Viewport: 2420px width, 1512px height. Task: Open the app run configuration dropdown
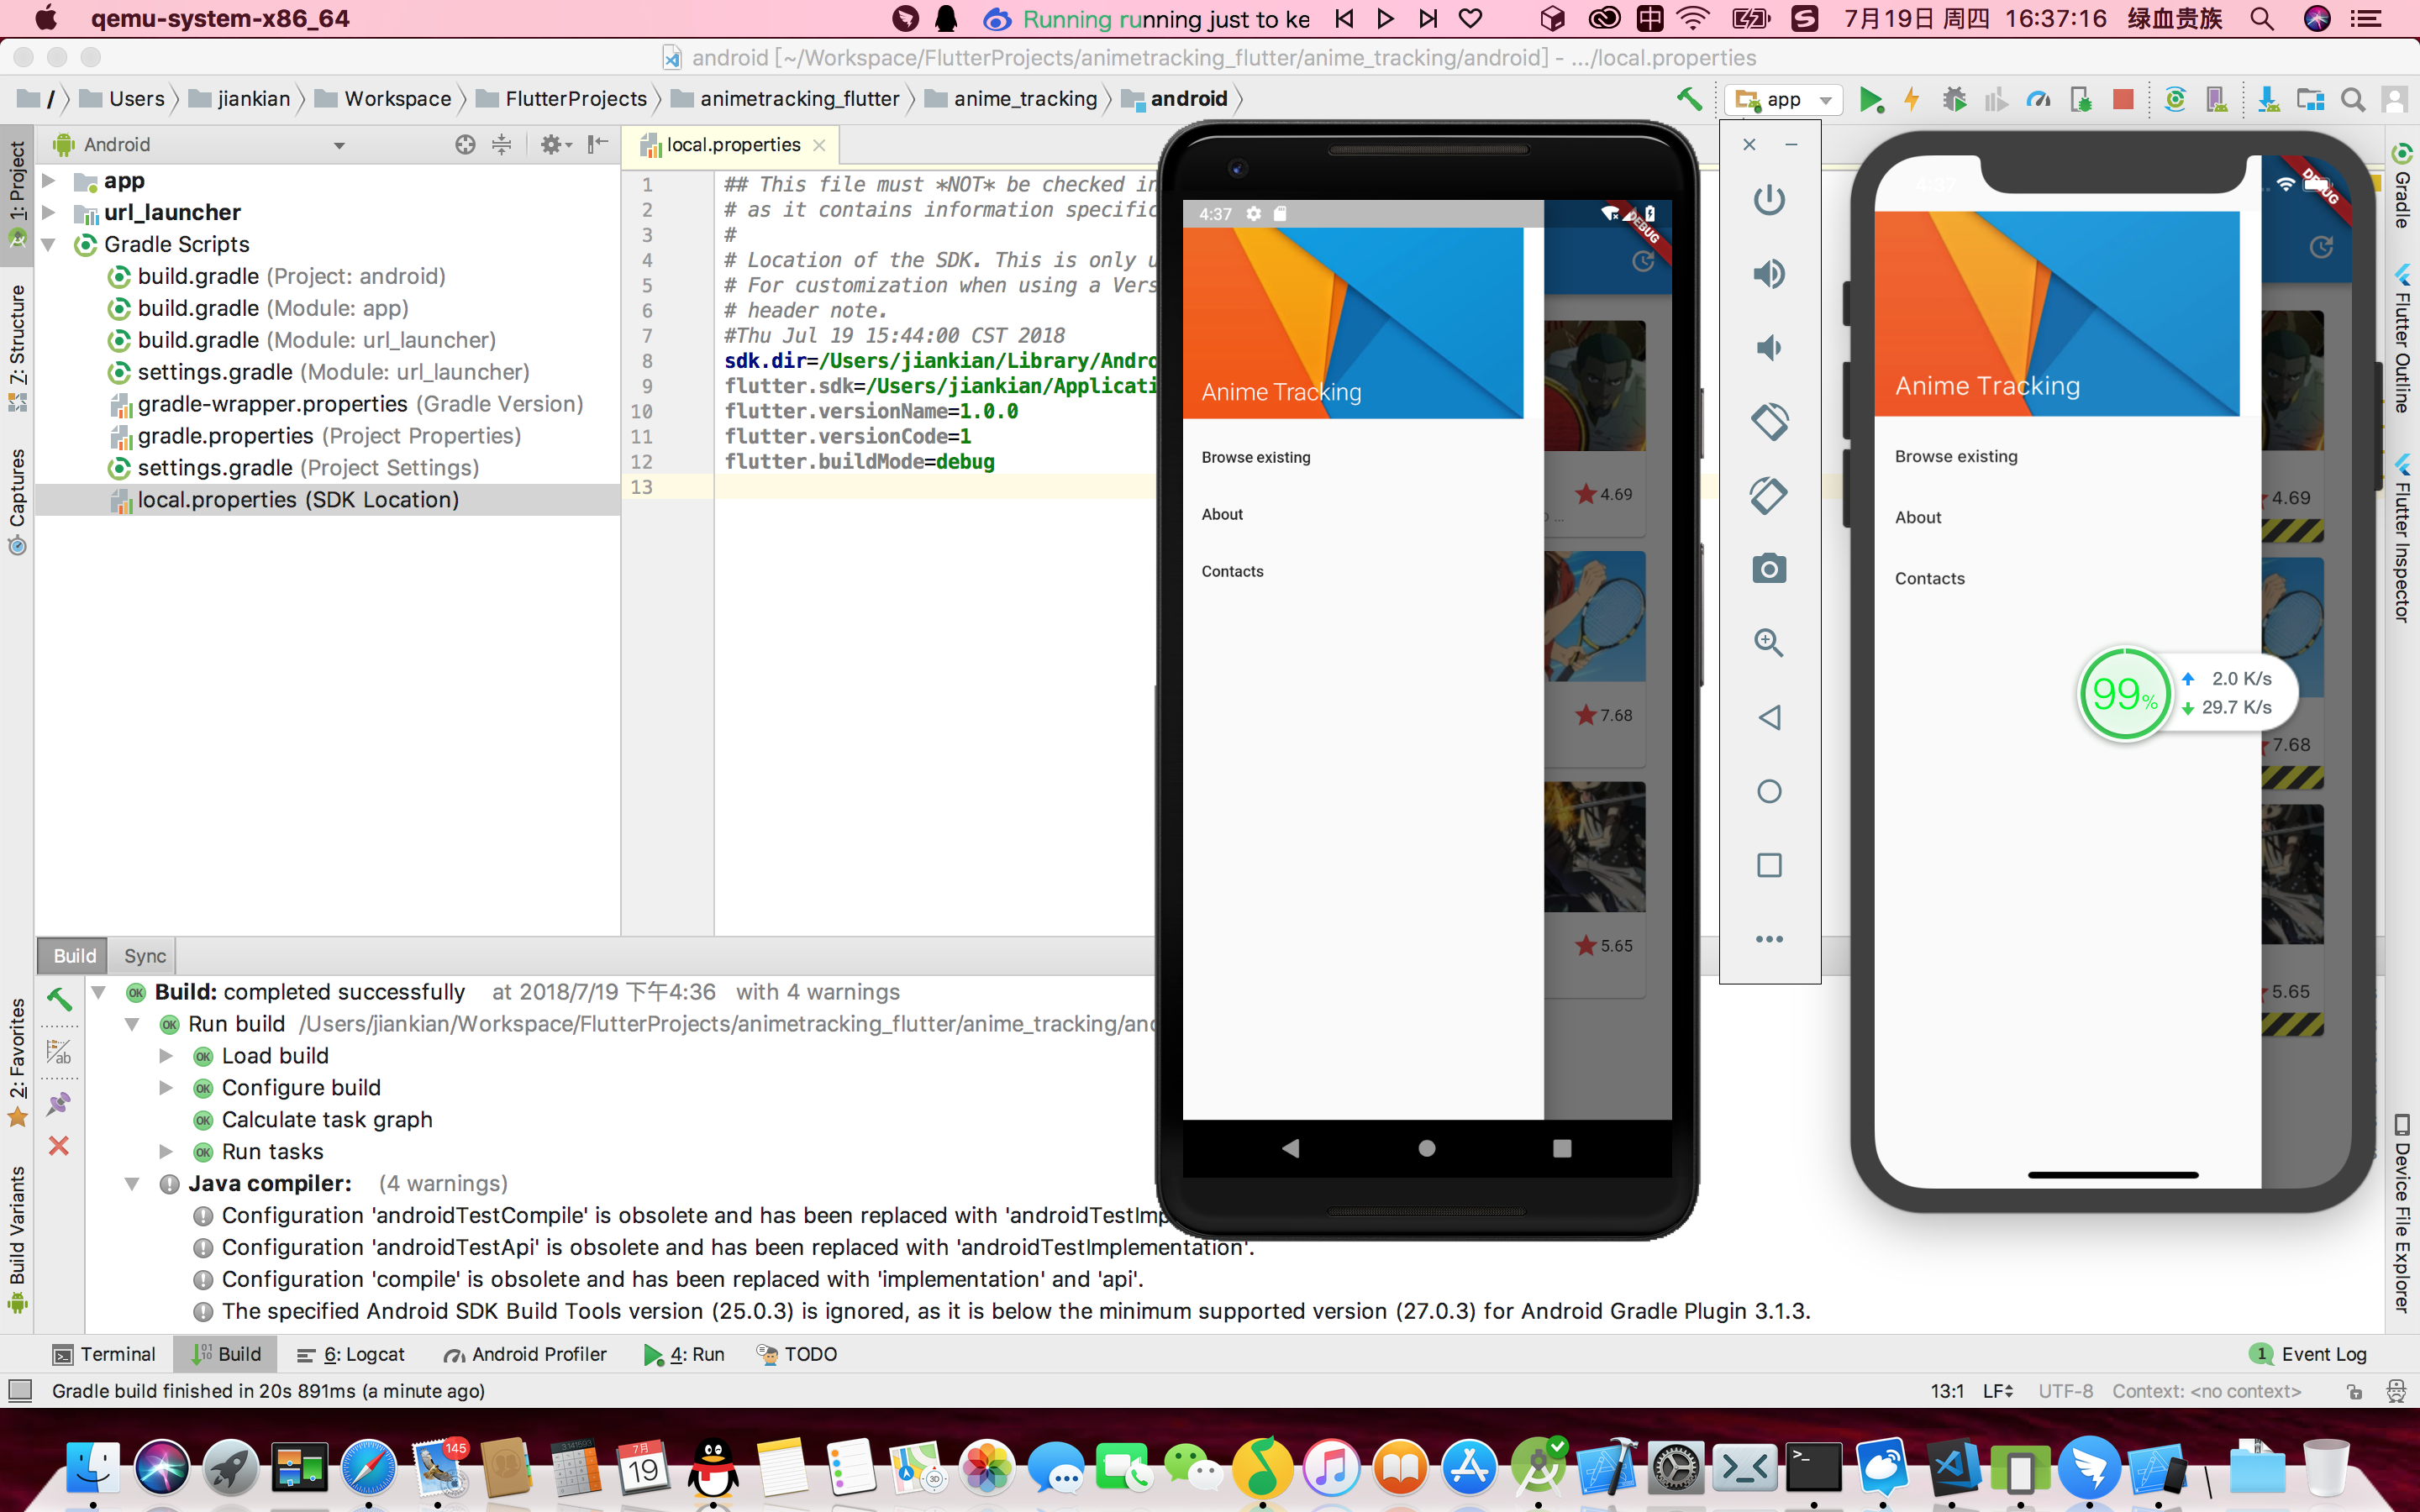(1790, 99)
